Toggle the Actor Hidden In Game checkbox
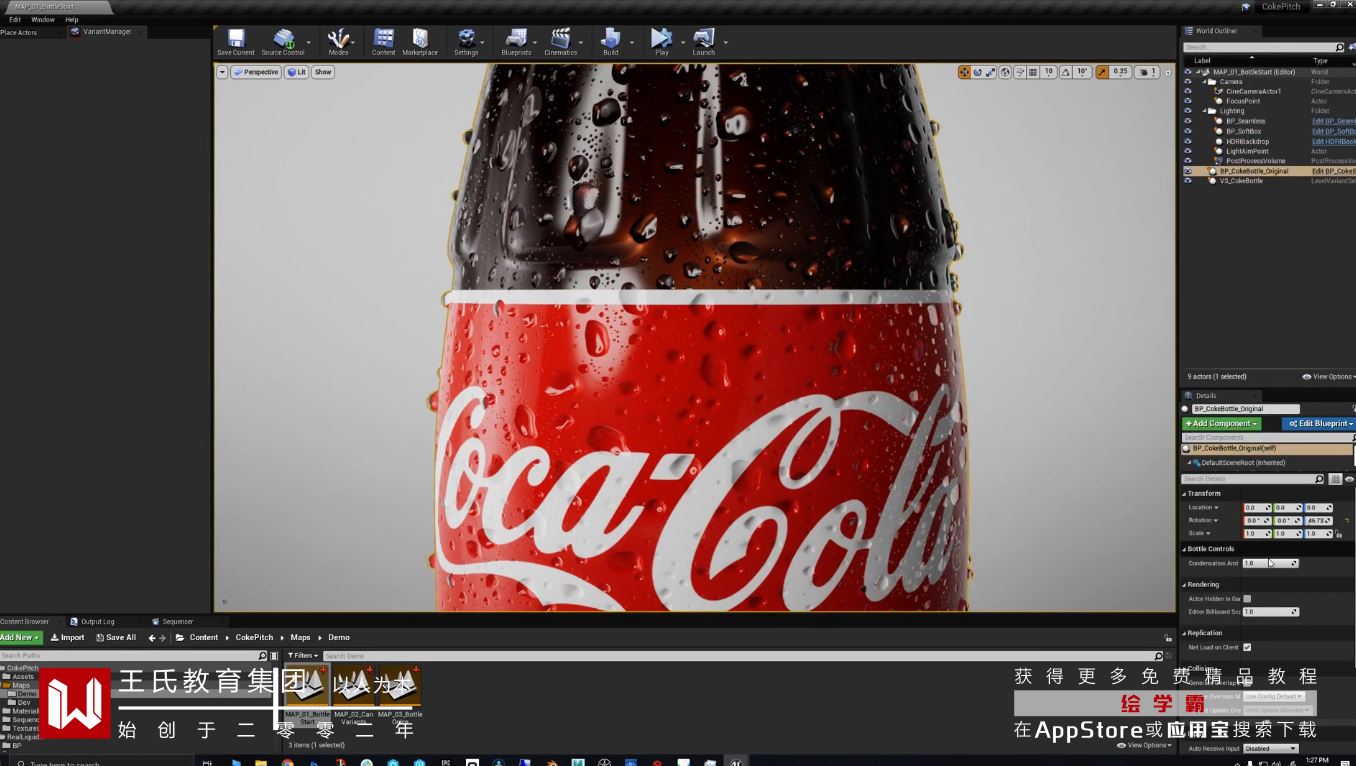Image resolution: width=1356 pixels, height=766 pixels. (x=1247, y=598)
